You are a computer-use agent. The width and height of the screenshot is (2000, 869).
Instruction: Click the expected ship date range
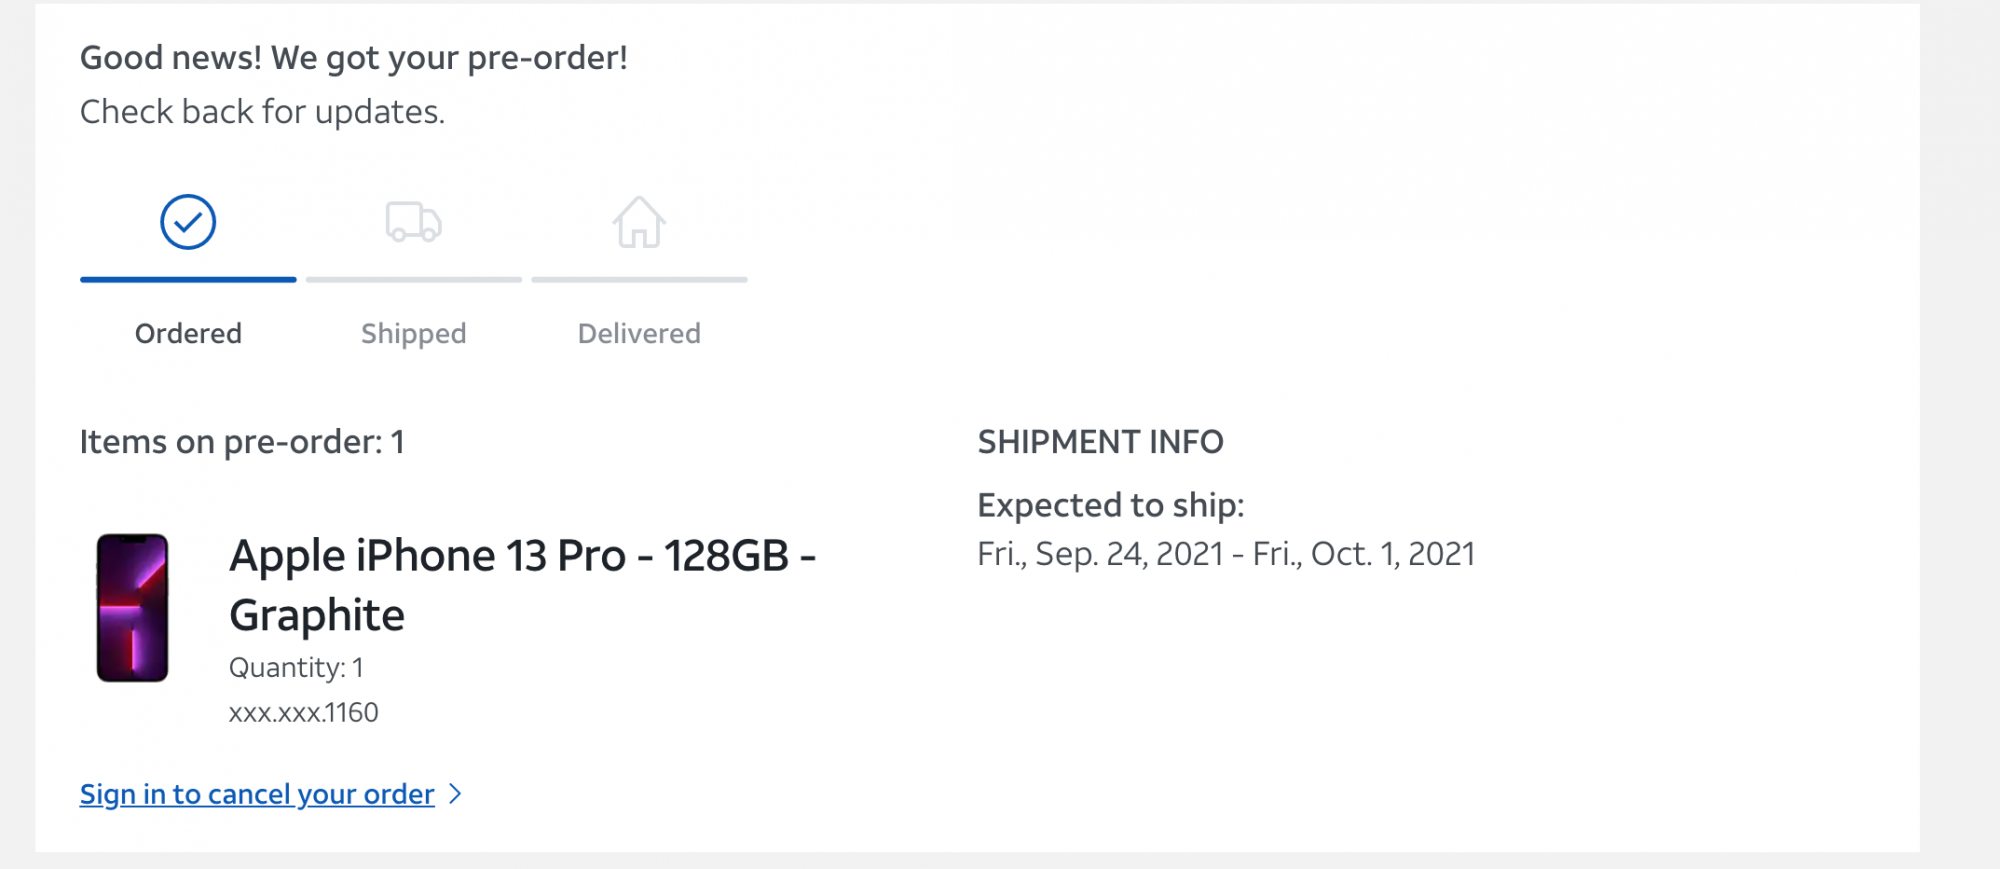pos(1225,554)
